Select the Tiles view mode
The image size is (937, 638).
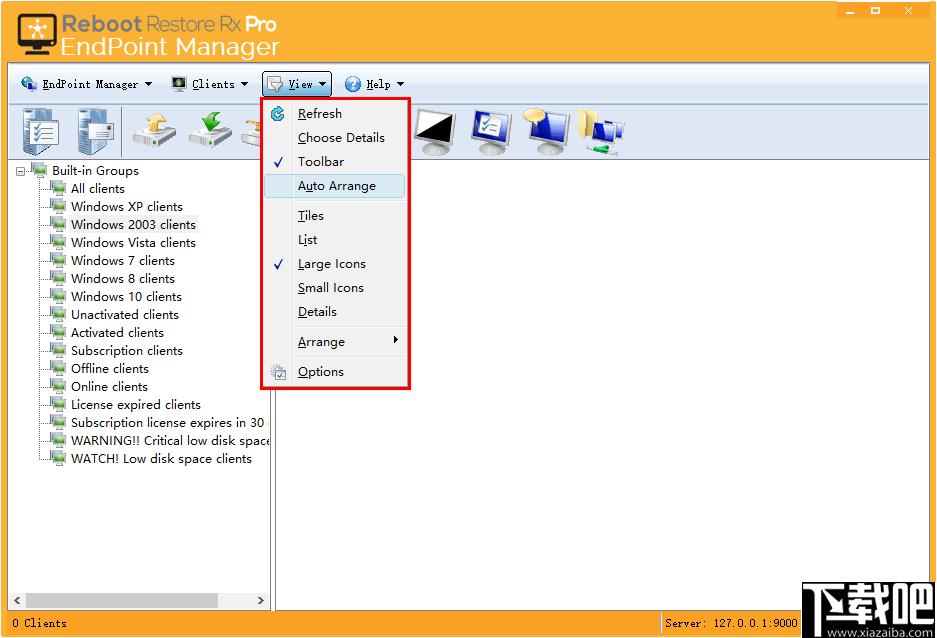coord(335,216)
